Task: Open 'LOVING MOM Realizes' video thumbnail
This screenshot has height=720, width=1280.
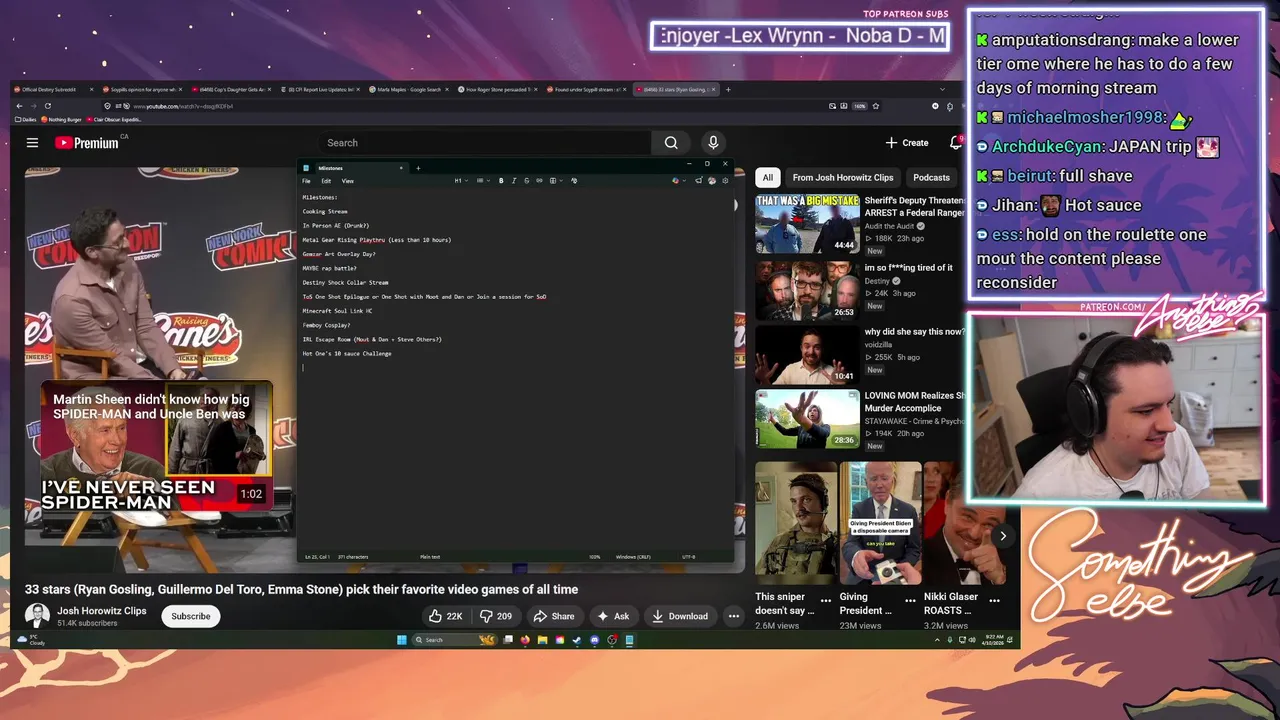Action: pos(807,418)
